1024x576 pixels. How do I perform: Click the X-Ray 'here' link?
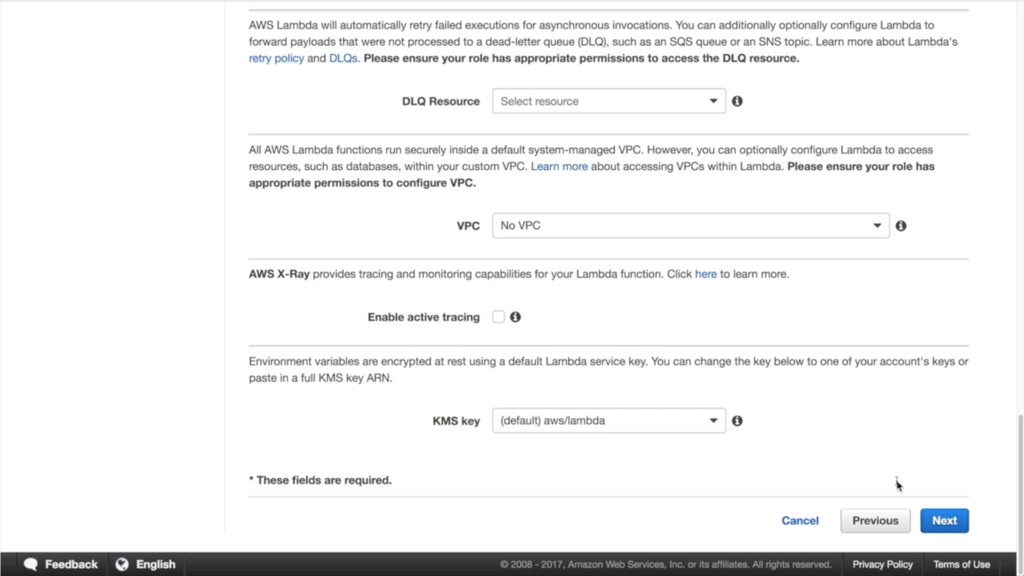(x=705, y=274)
